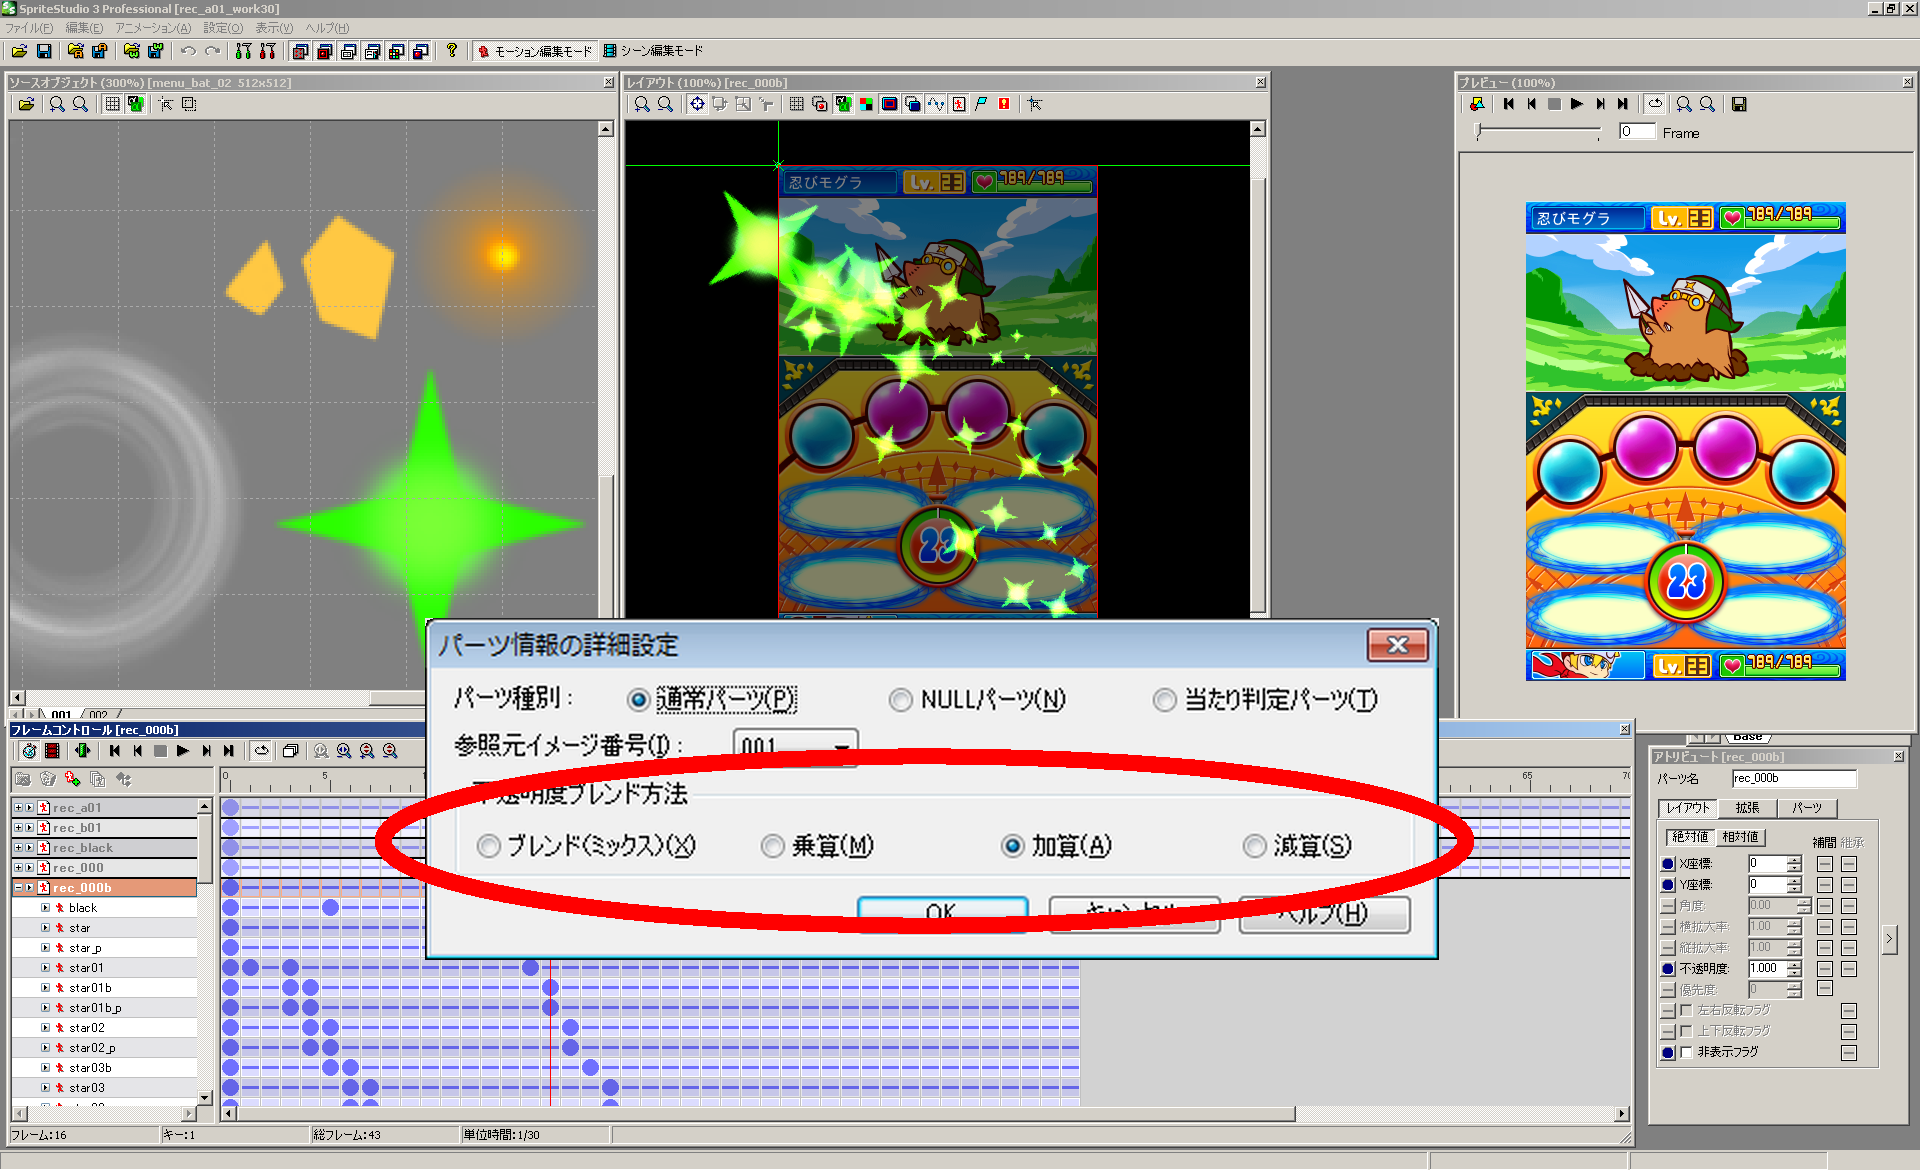Screen dimensions: 1920x1170
Task: Click jump to first frame in プレビュー panel
Action: [x=1508, y=104]
